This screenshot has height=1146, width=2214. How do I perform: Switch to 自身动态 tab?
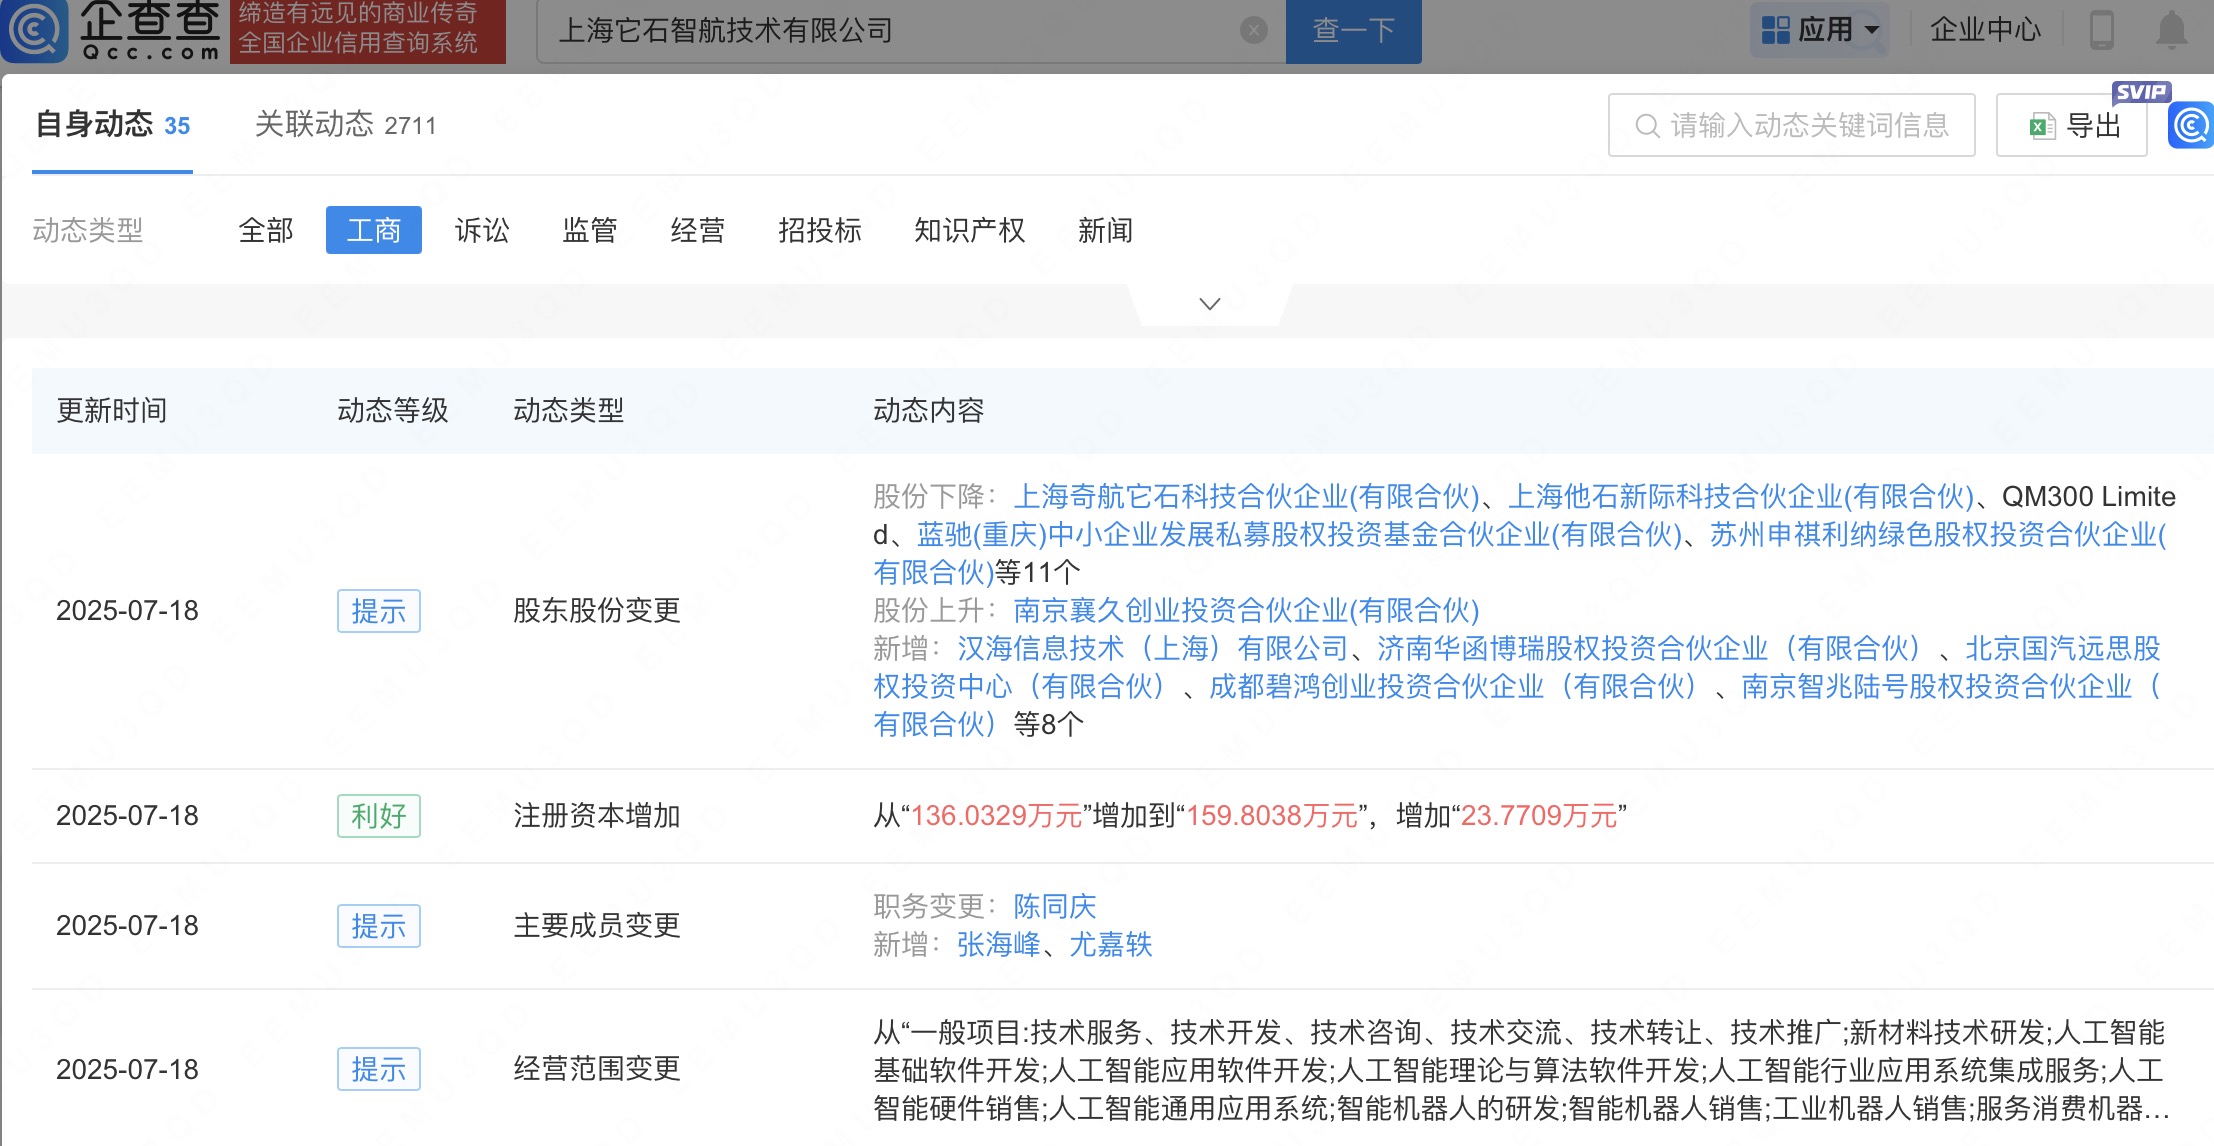(x=112, y=125)
